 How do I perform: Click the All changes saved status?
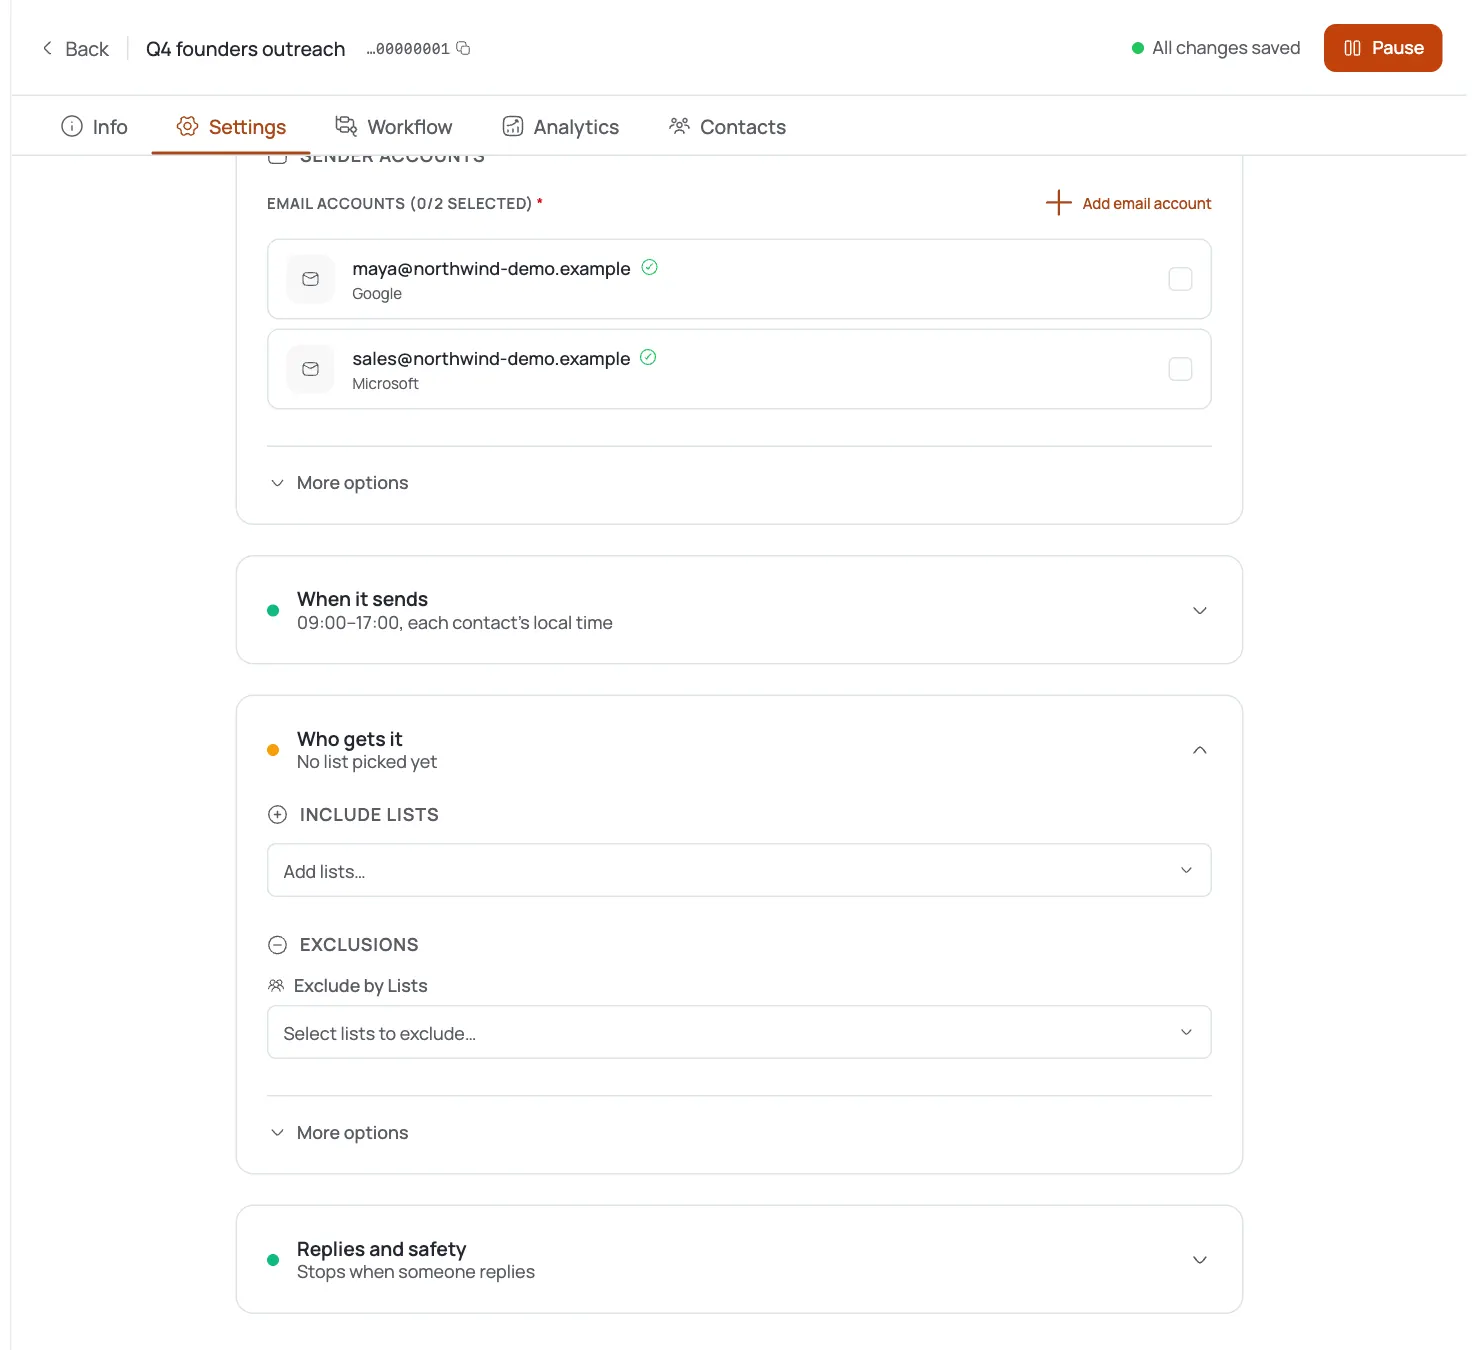[x=1216, y=48]
